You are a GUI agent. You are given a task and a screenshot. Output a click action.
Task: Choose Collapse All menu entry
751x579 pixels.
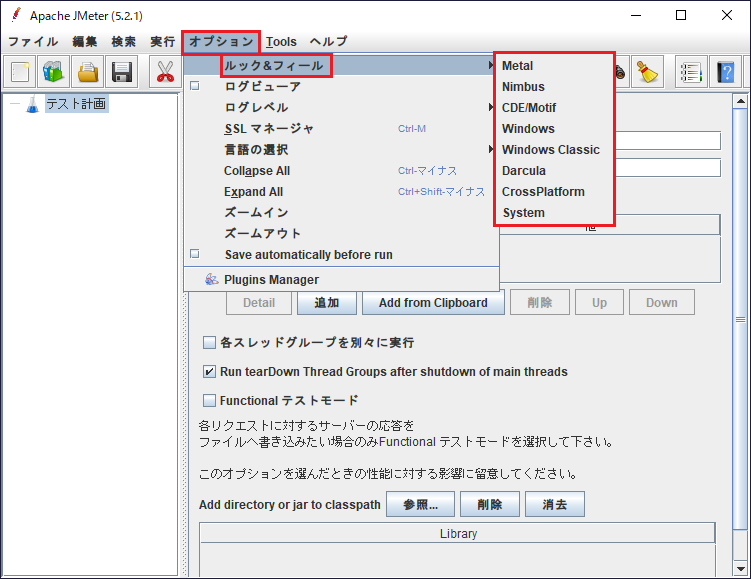coord(339,170)
